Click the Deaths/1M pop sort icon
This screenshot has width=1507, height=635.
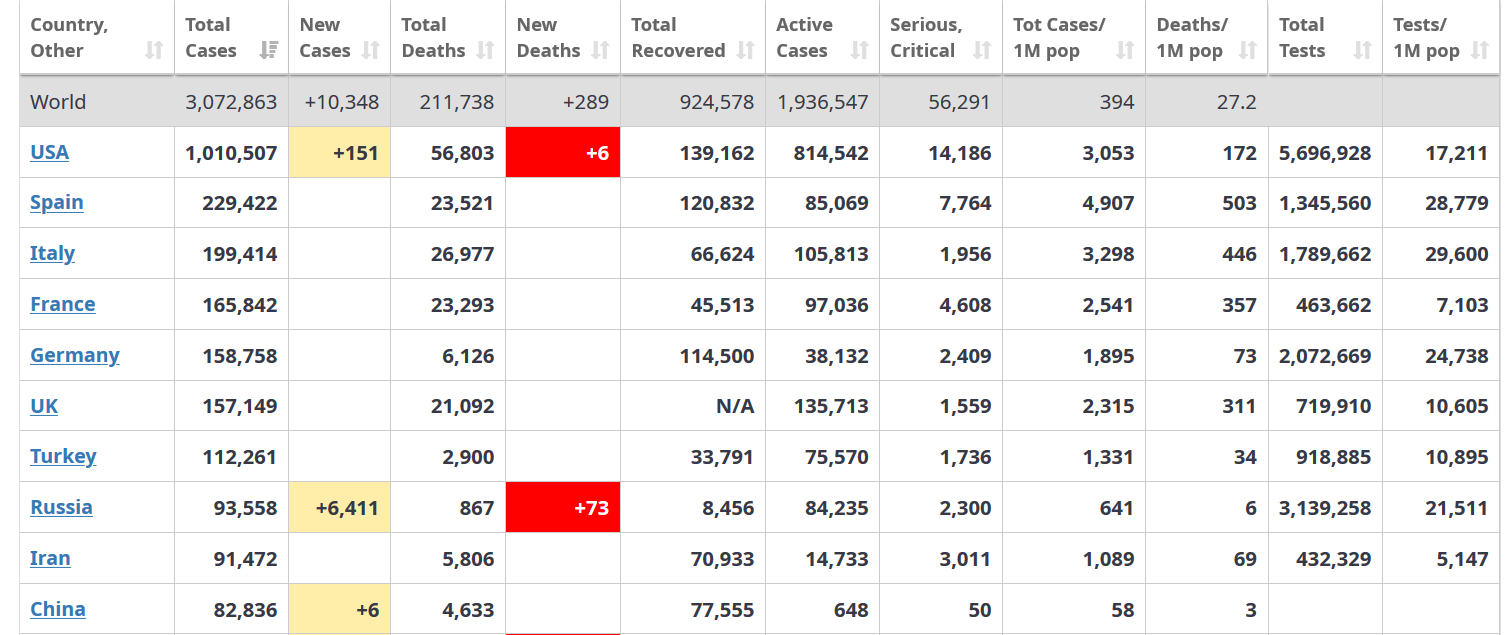(x=1247, y=50)
